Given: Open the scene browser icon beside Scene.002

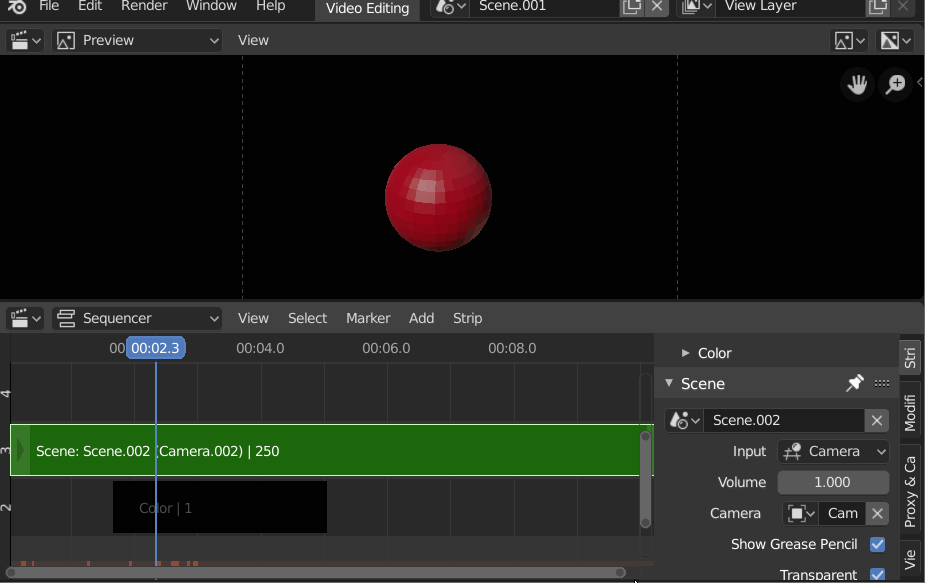Looking at the screenshot, I should click(684, 420).
